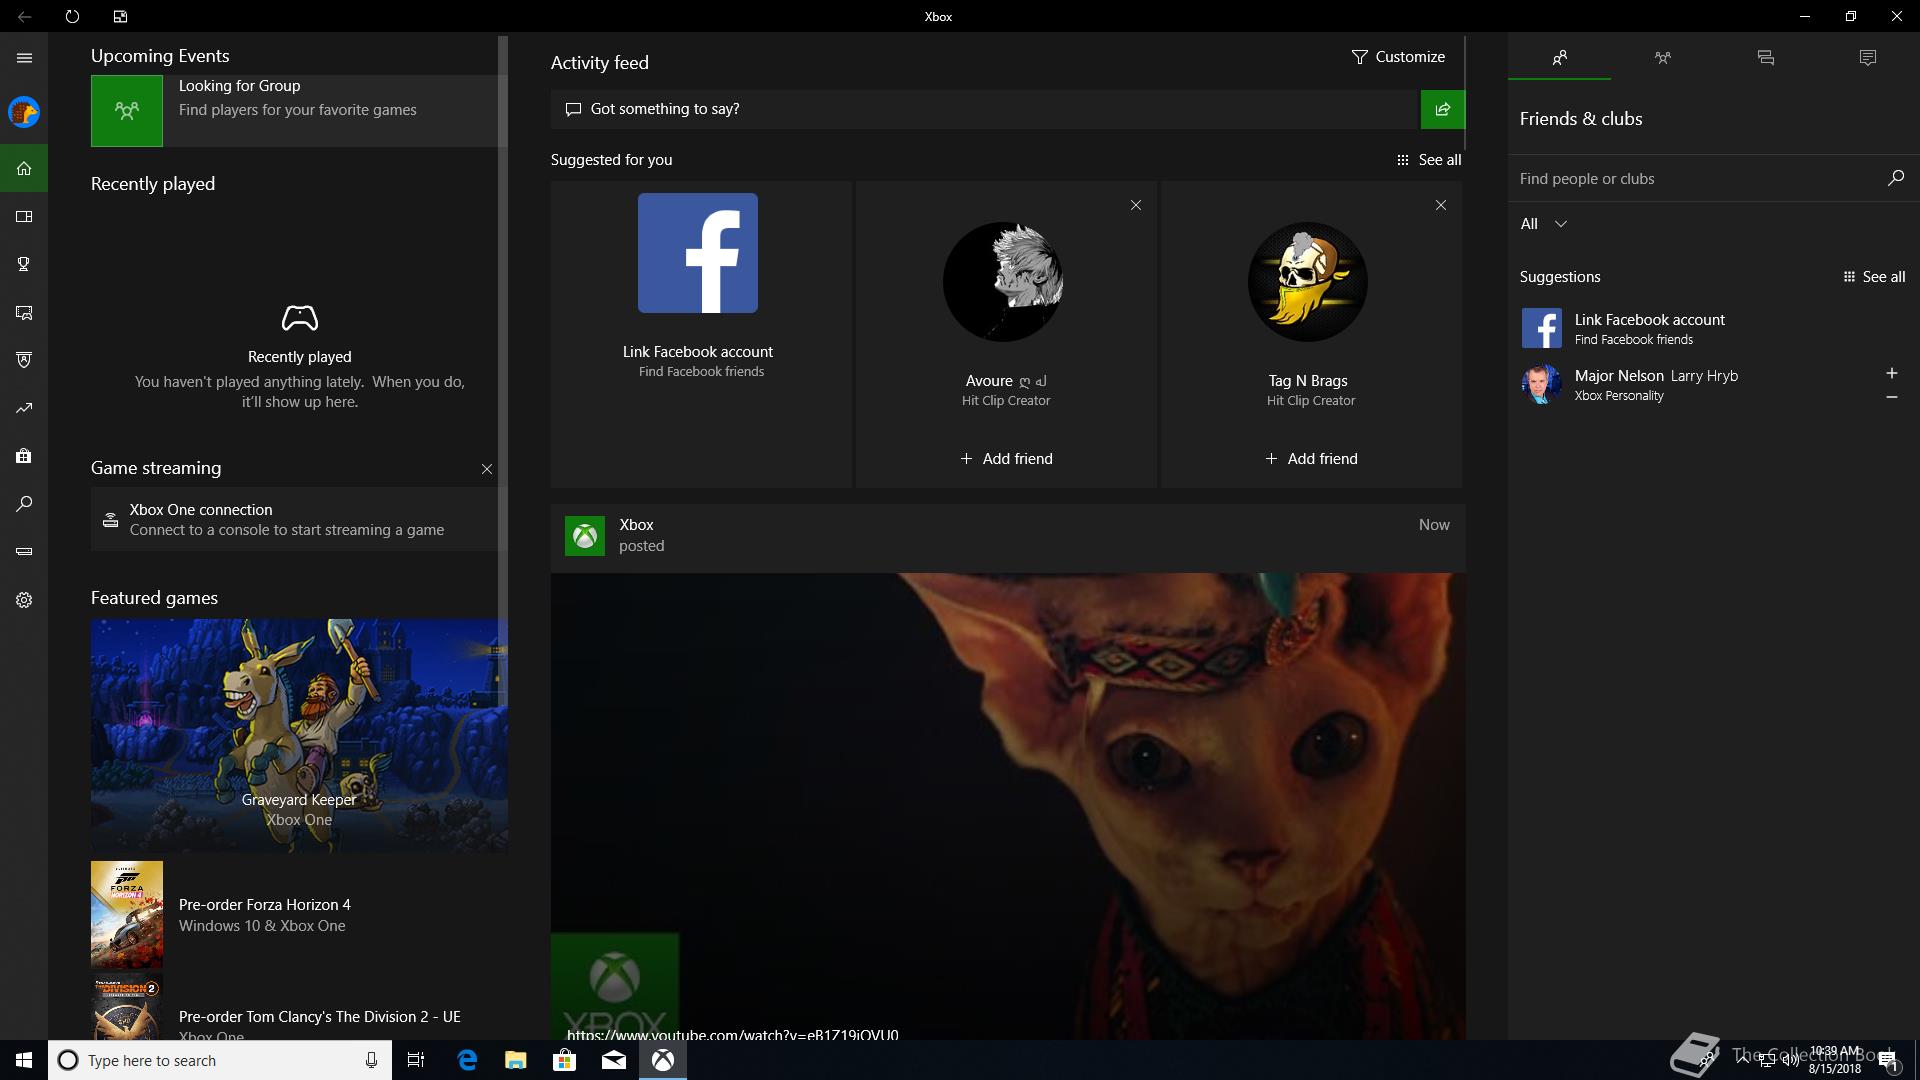This screenshot has width=1920, height=1080.
Task: Open Xbox poster avatar in feed
Action: [x=585, y=536]
